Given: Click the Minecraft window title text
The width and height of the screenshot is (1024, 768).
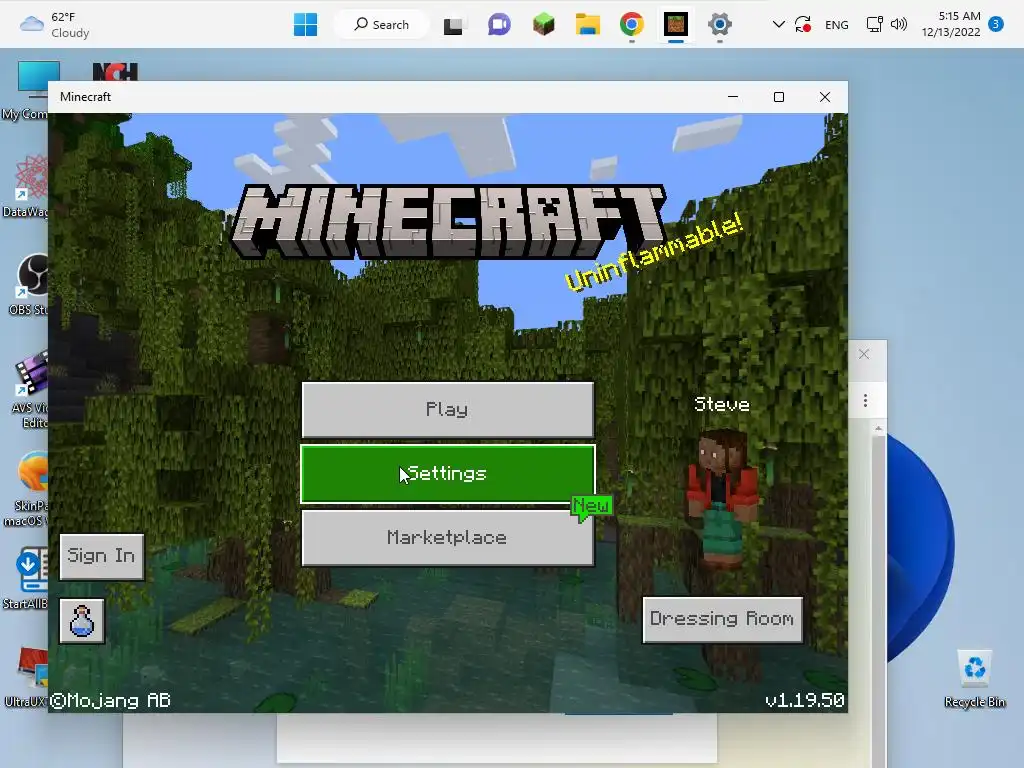Looking at the screenshot, I should pos(86,97).
